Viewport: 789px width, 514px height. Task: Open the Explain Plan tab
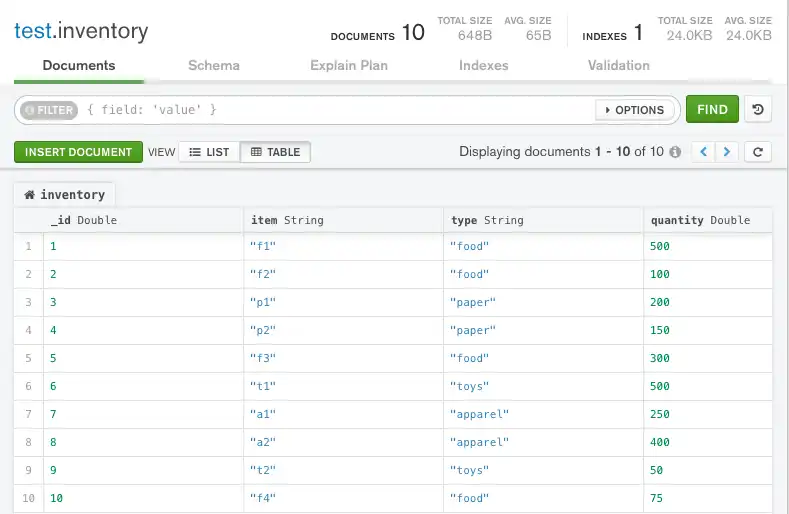(x=349, y=66)
